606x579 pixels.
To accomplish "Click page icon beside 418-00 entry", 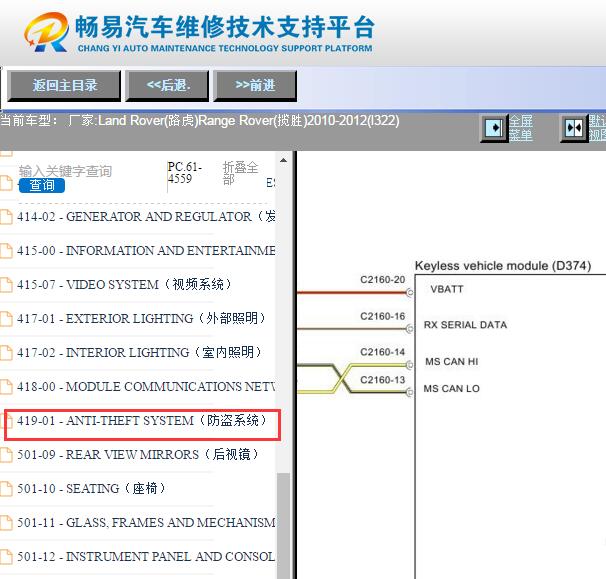I will (6, 387).
